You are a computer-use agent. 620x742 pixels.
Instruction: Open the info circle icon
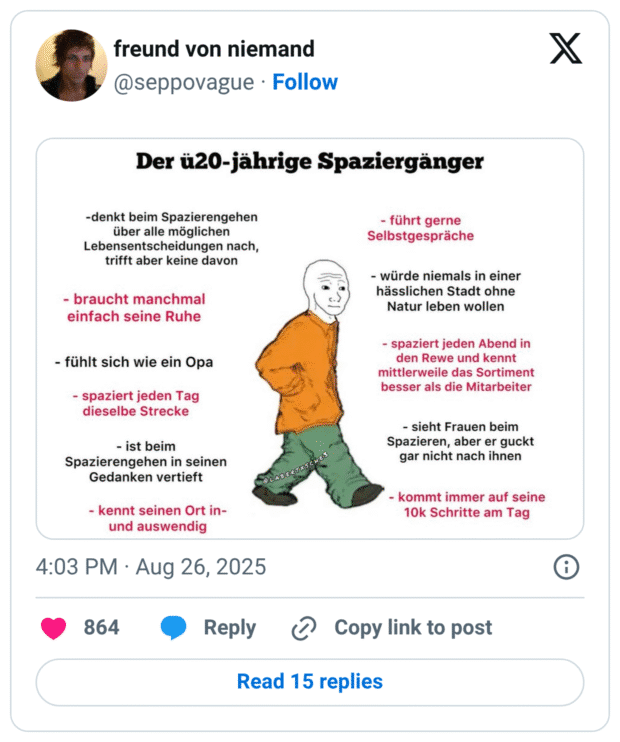coord(566,567)
